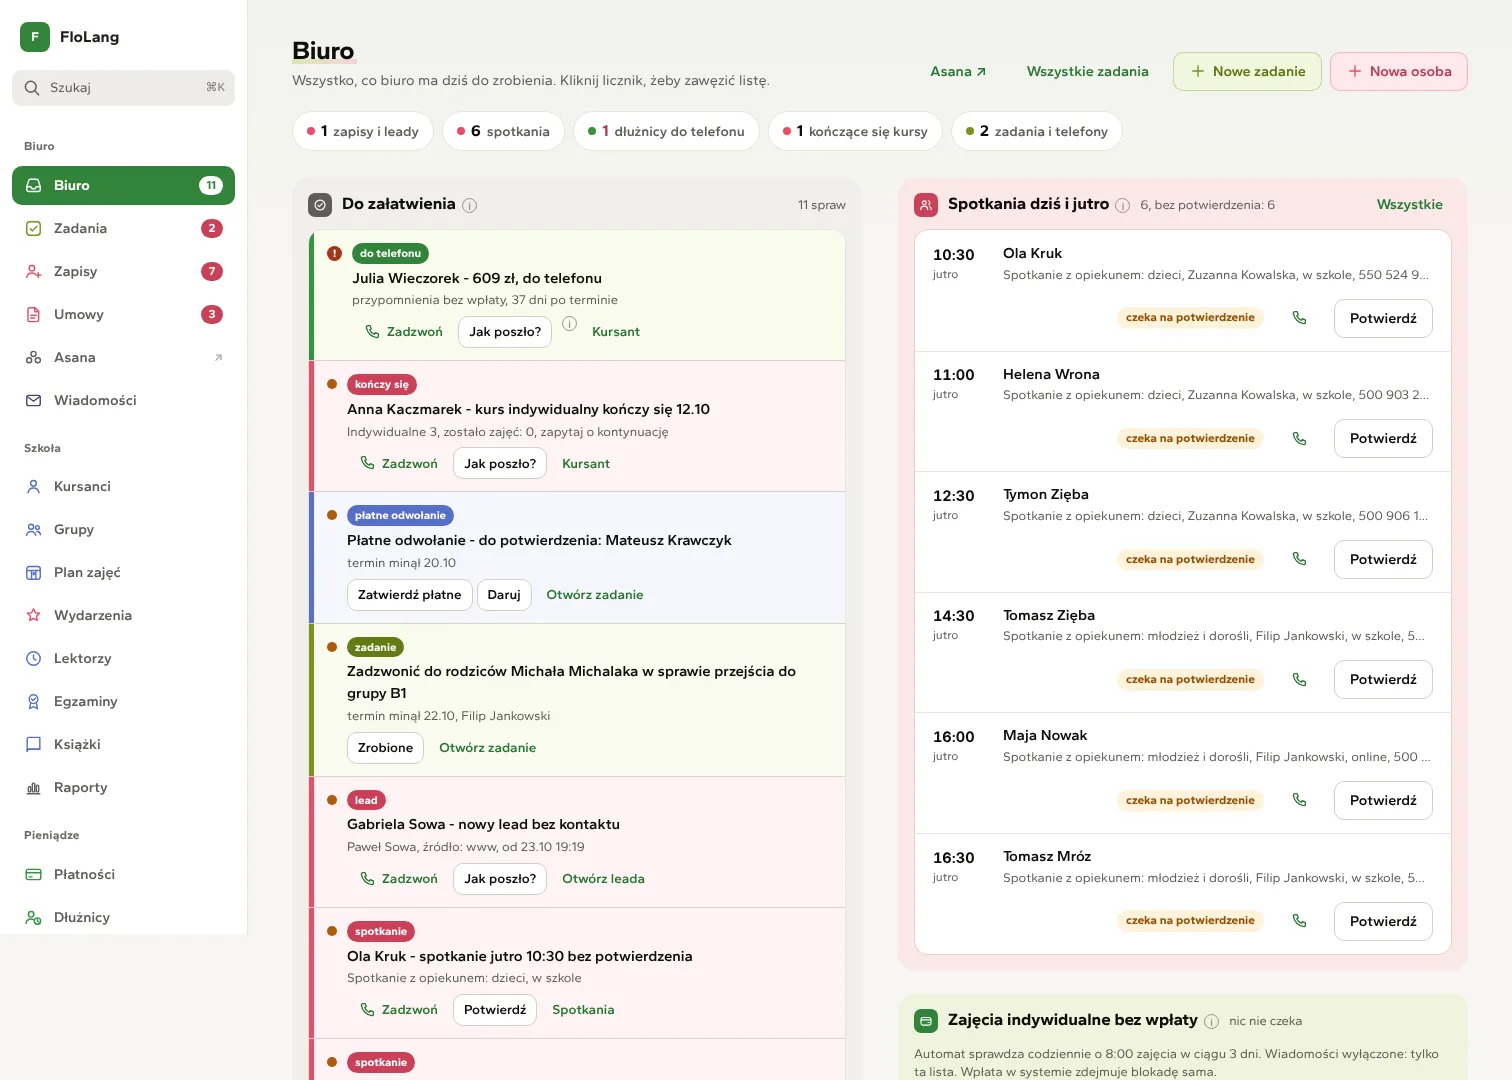
Task: Open Lektorzy in the sidebar
Action: coord(123,658)
